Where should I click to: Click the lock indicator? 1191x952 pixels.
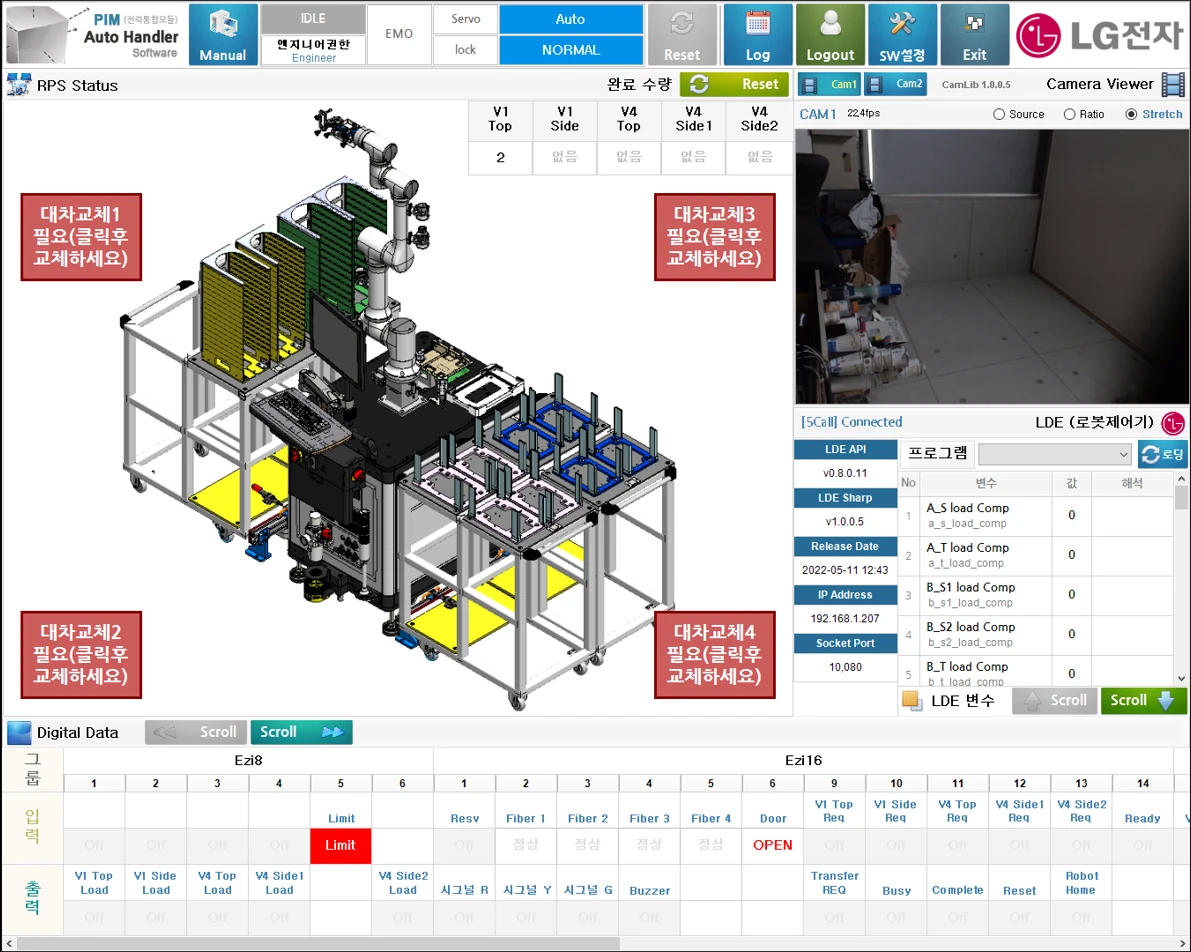(465, 50)
